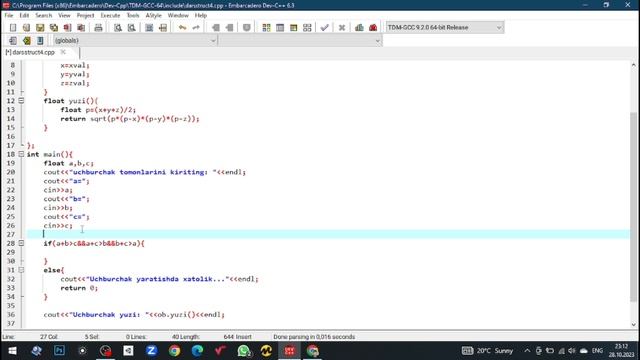Open the Tools menu
This screenshot has height=360, width=640.
(133, 15)
